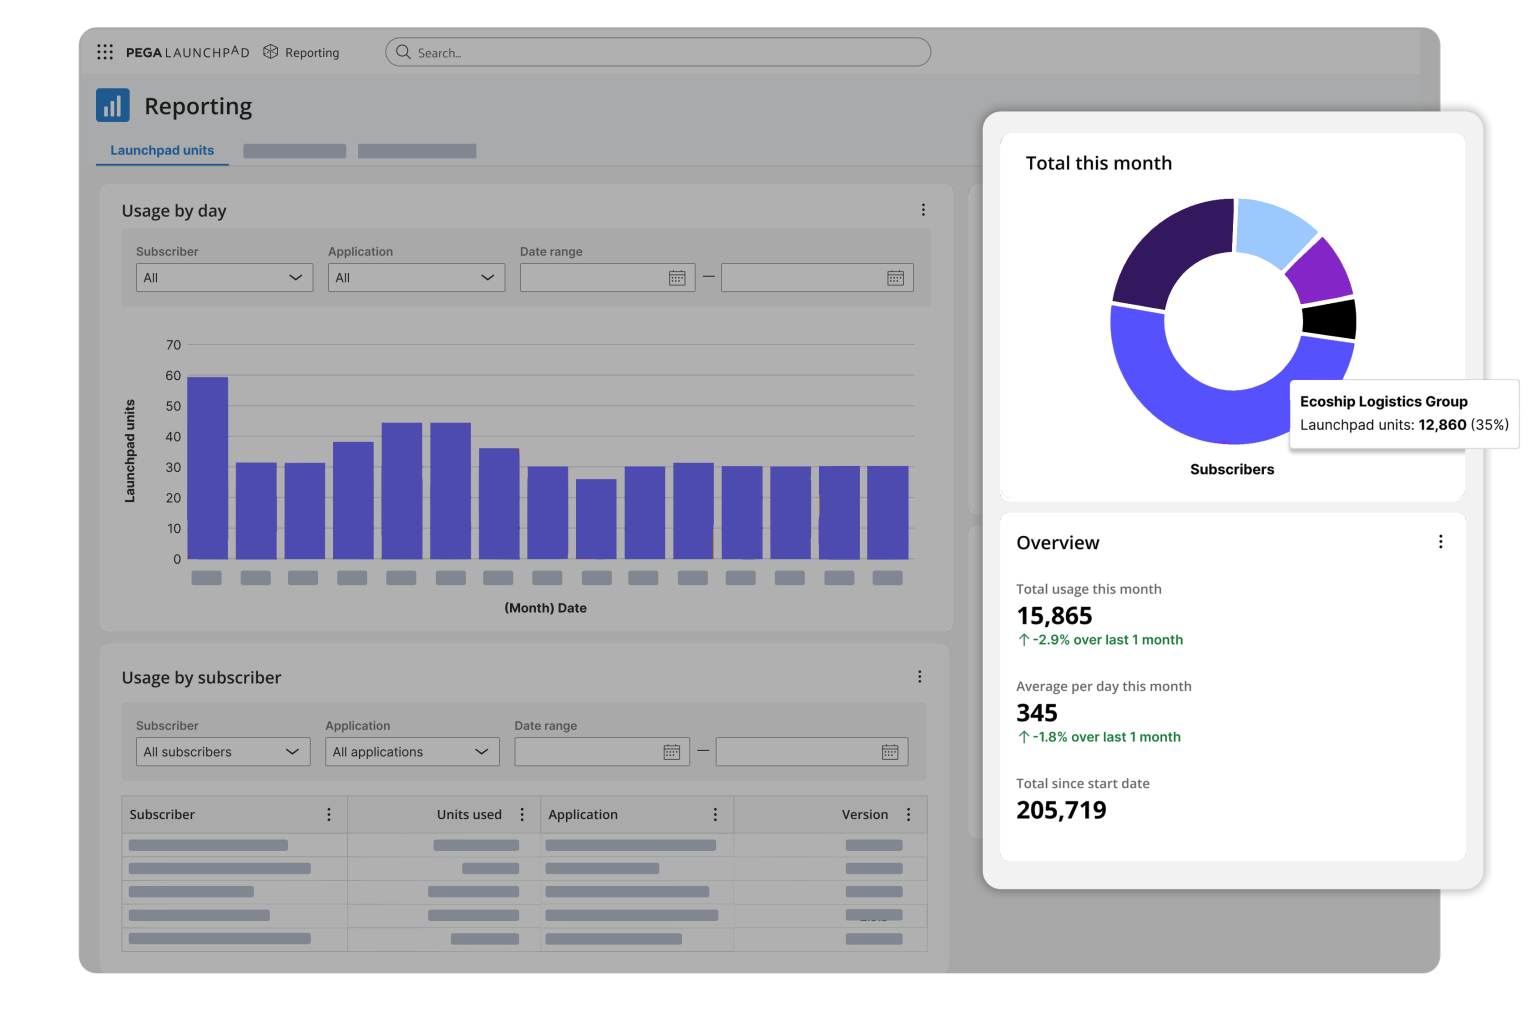Open the kebab menu on the Usage by day card
Screen dimensions: 1536x1012
coord(923,209)
